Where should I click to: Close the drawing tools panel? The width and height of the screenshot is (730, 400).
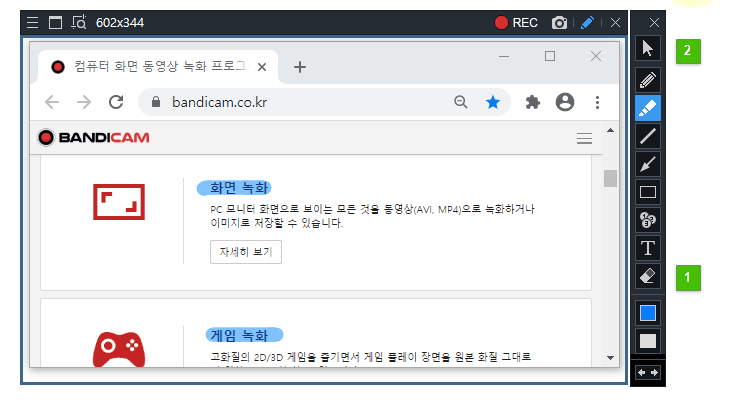(x=654, y=23)
